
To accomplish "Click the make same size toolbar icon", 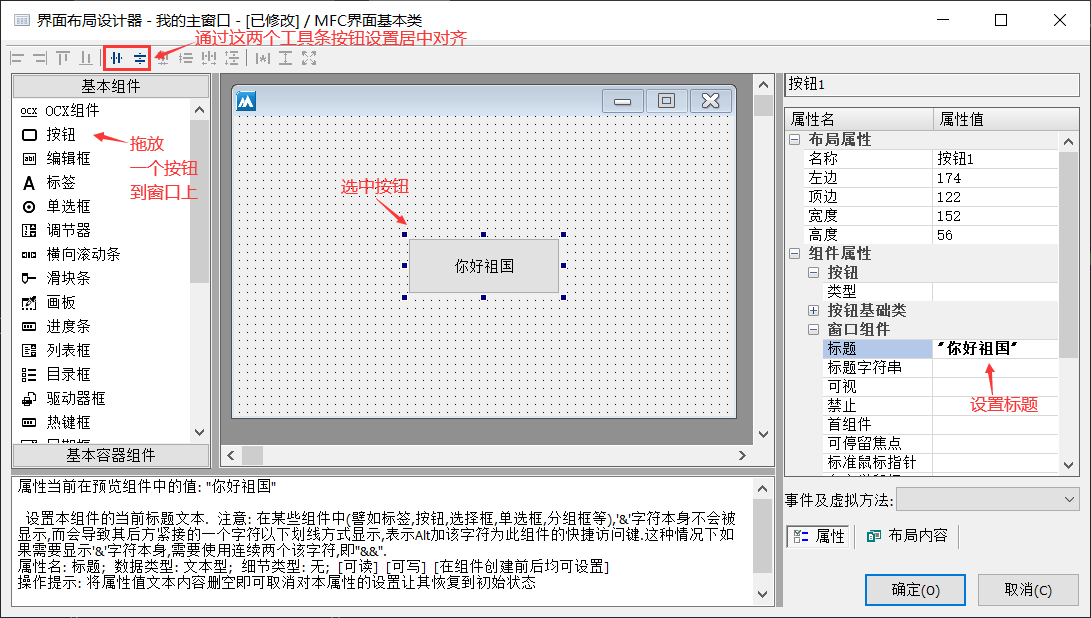I will click(x=309, y=58).
